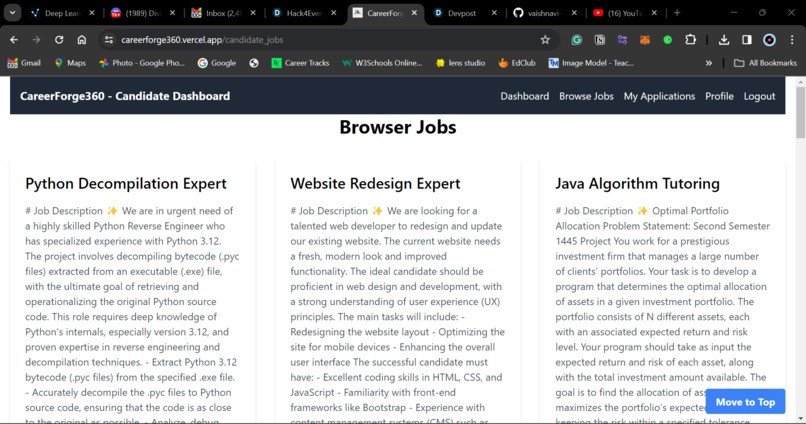Viewport: 806px width, 424px height.
Task: Open Career Tracks bookmark
Action: 300,63
